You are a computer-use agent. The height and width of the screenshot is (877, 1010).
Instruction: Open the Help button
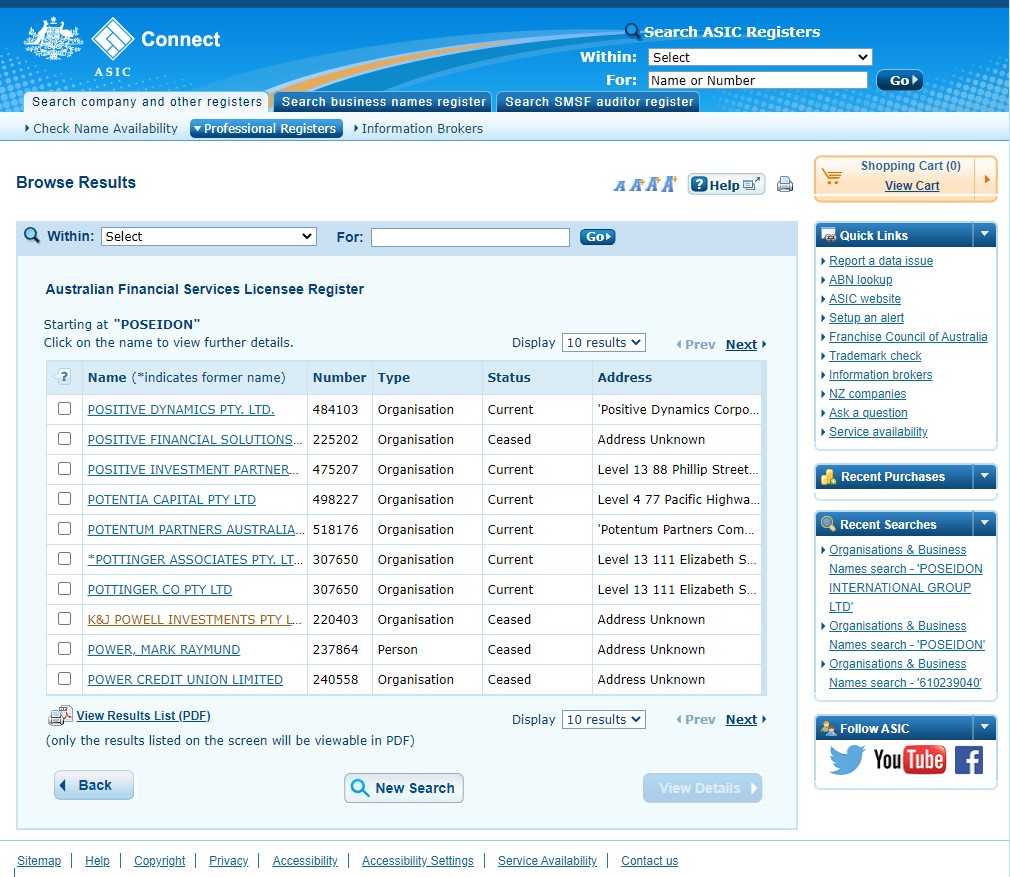726,185
